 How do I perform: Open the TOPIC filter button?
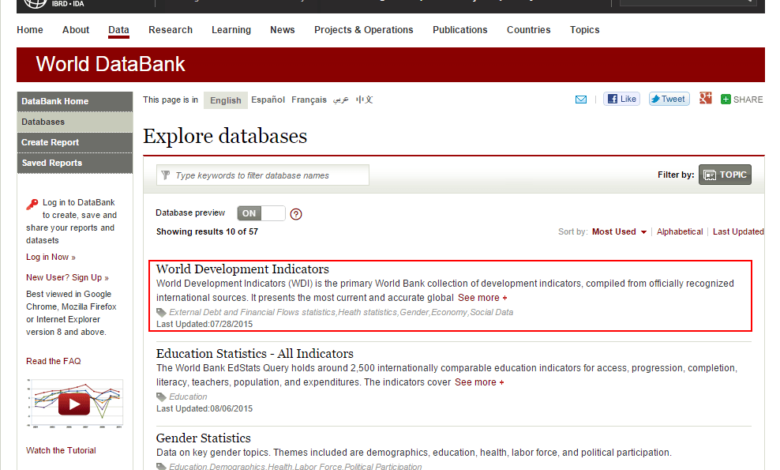[x=725, y=175]
